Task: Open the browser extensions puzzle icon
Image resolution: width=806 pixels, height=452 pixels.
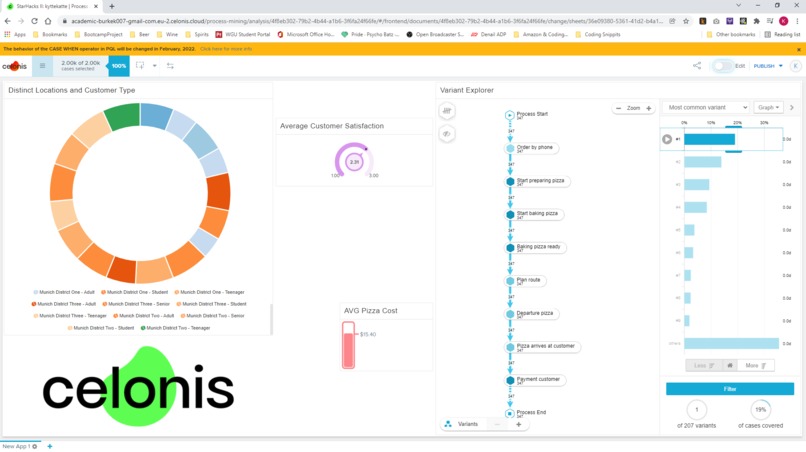Action: [x=756, y=21]
